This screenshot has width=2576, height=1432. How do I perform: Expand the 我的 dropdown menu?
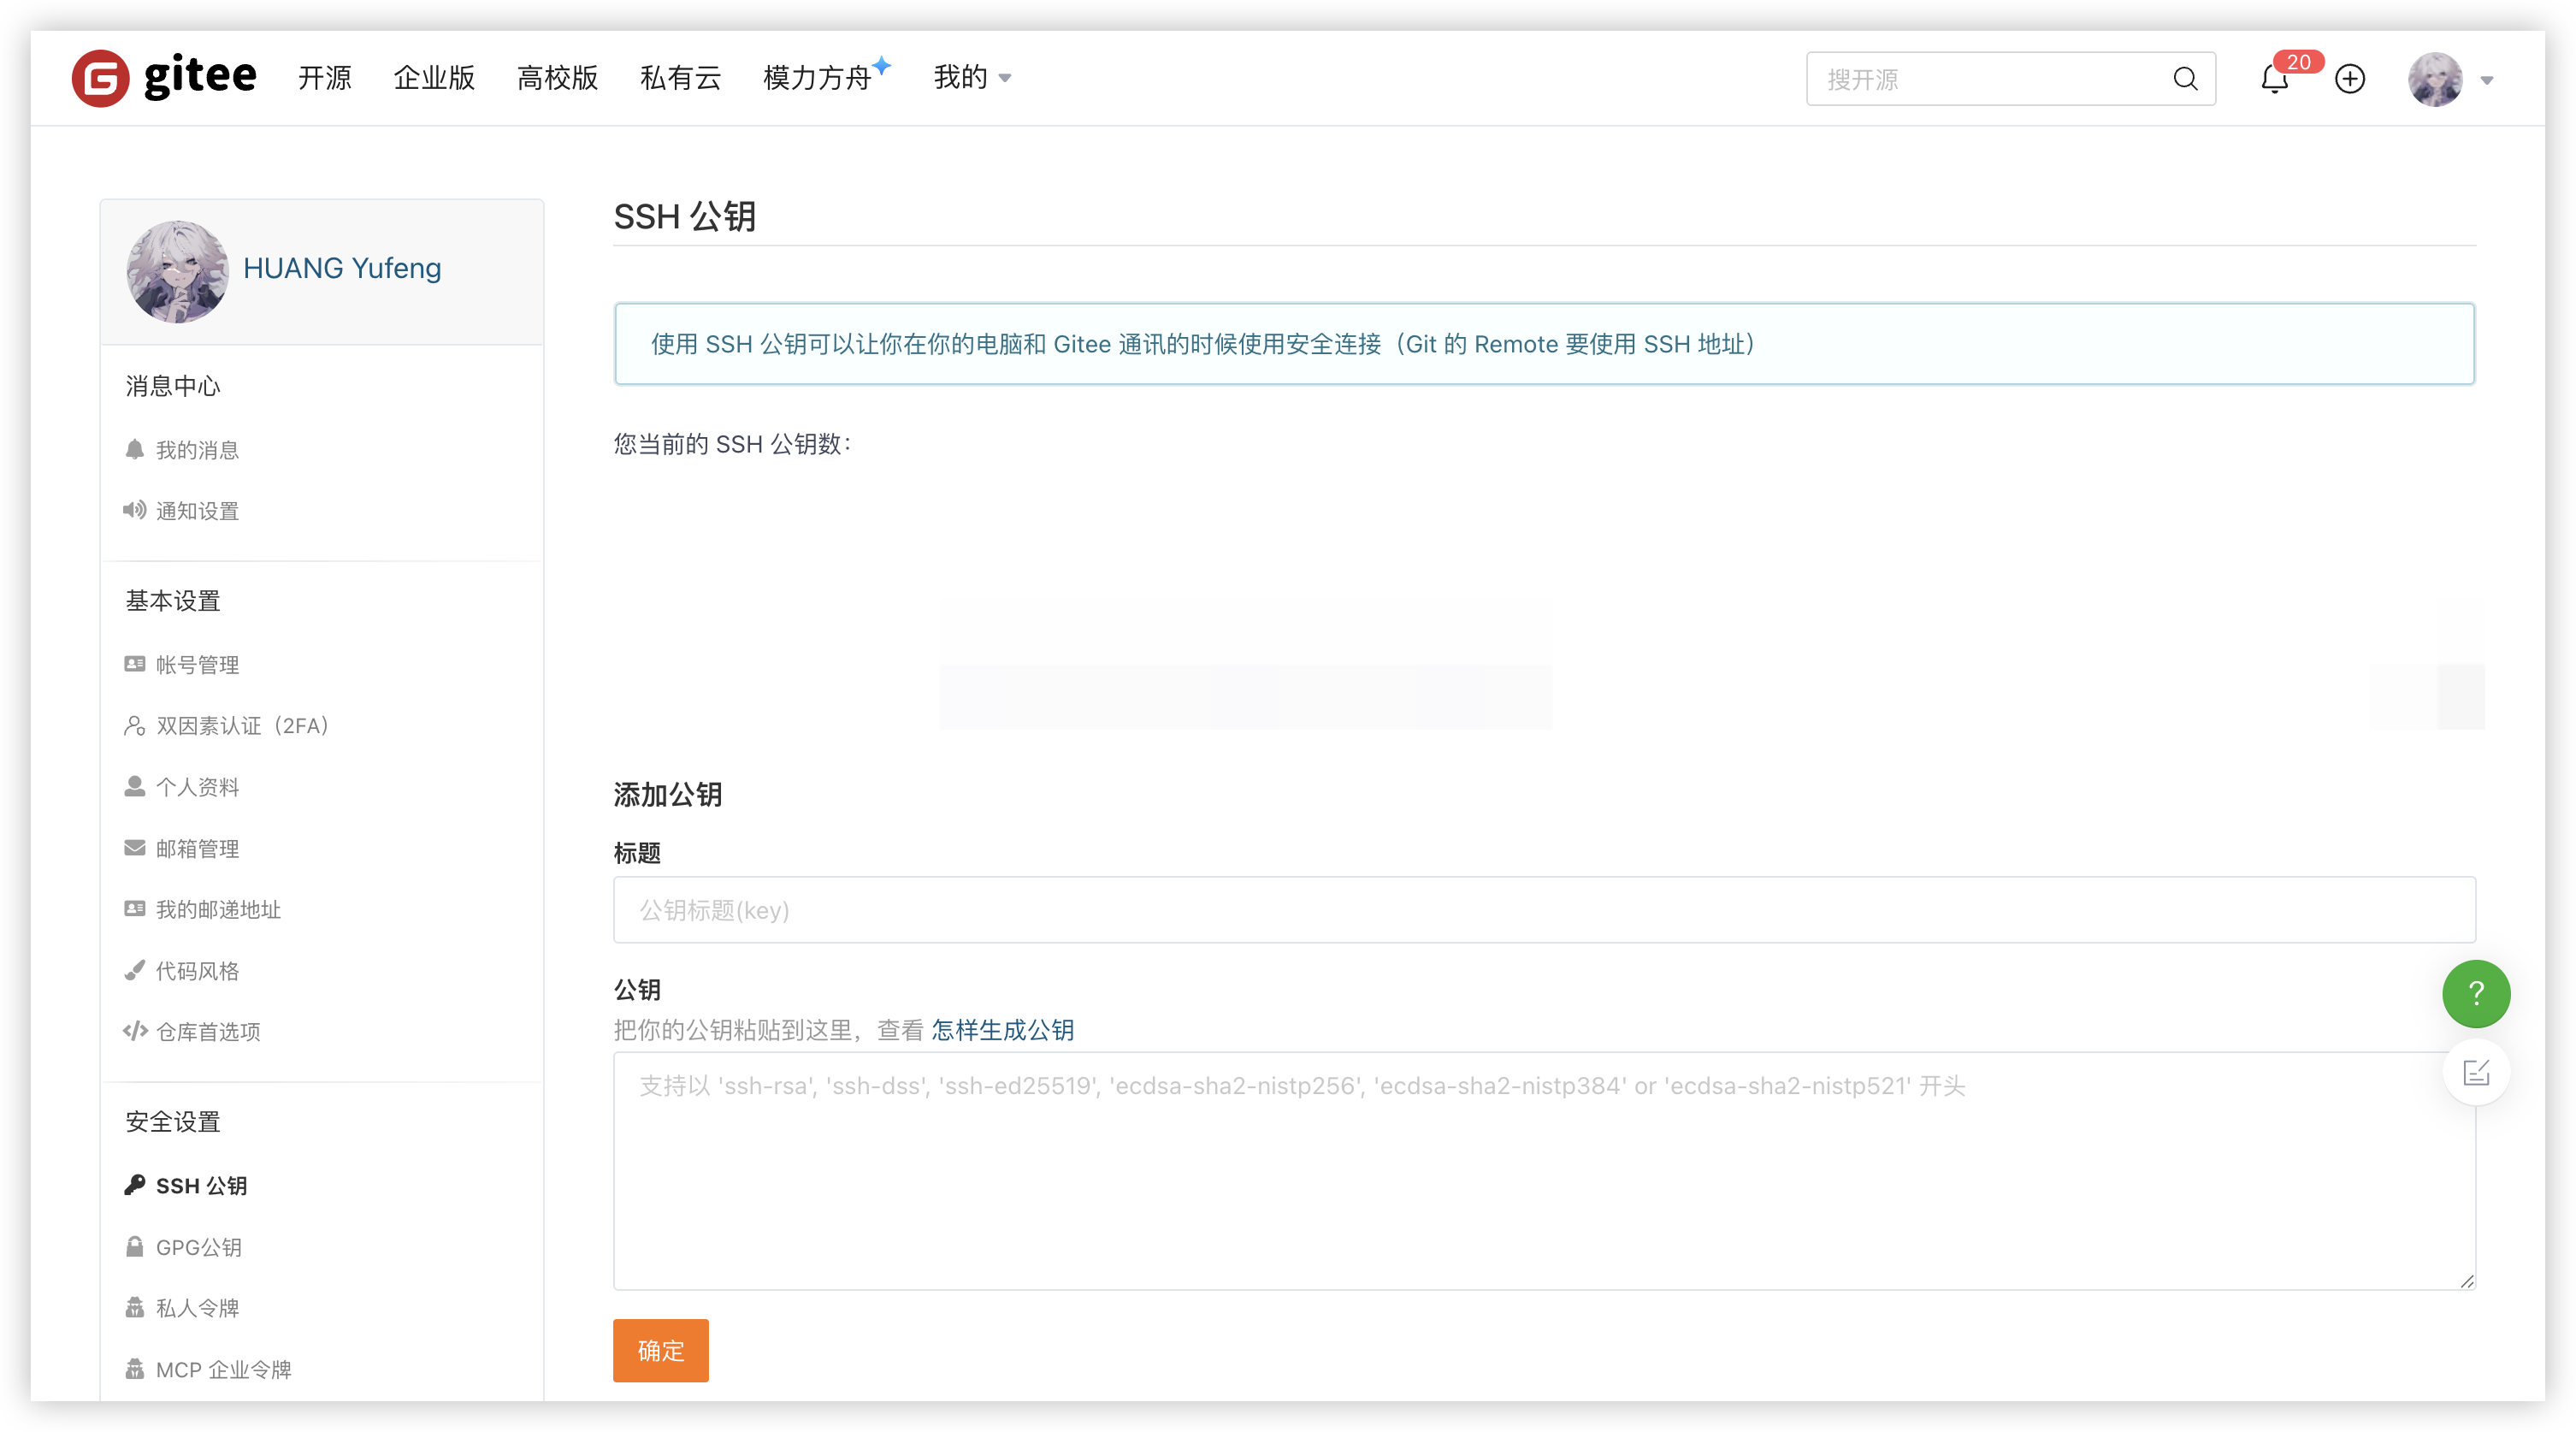click(971, 78)
